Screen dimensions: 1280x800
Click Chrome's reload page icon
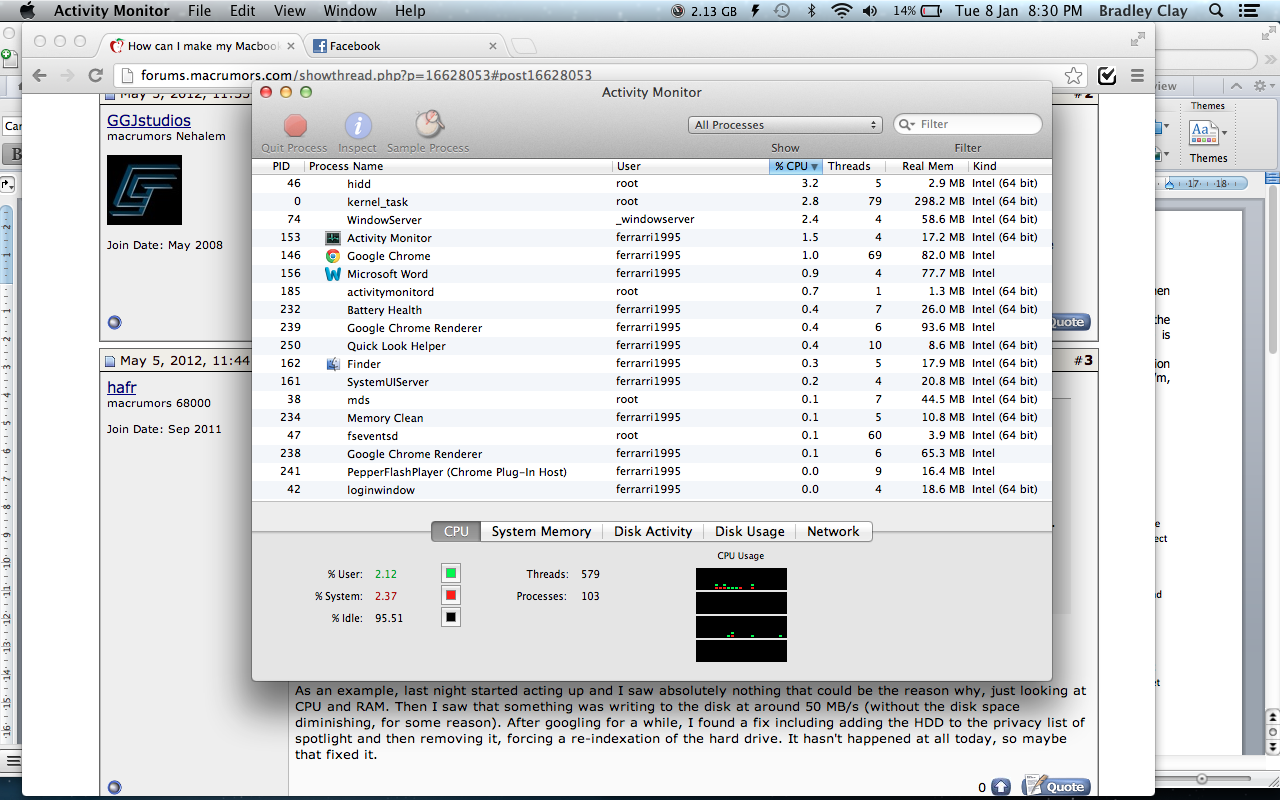[96, 75]
